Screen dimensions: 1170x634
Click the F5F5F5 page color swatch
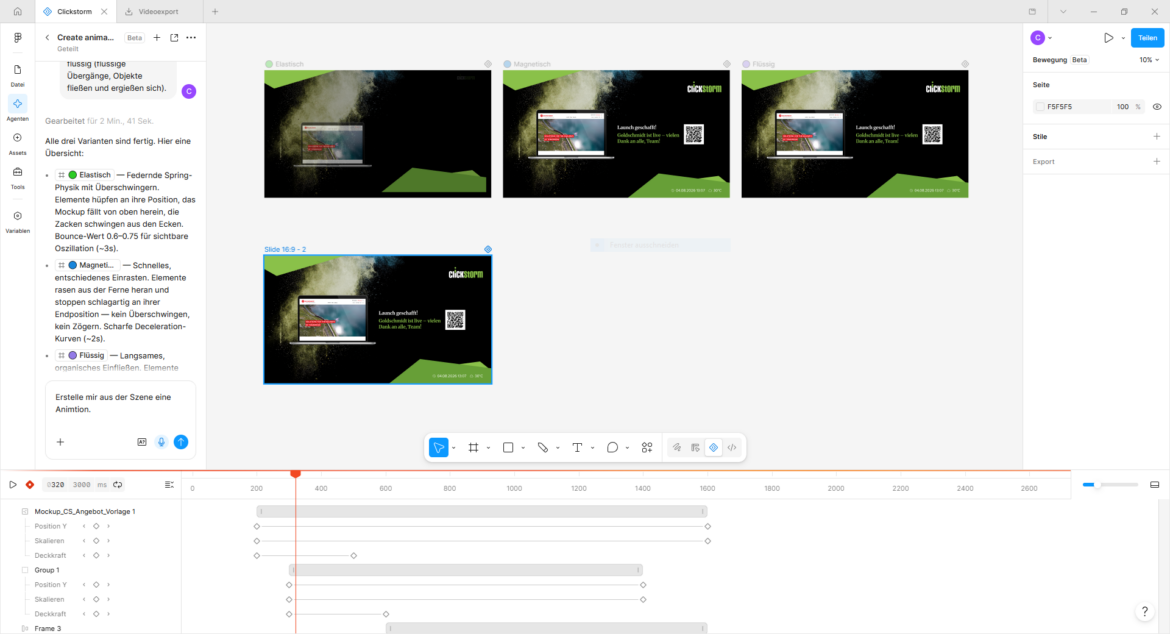[1039, 107]
